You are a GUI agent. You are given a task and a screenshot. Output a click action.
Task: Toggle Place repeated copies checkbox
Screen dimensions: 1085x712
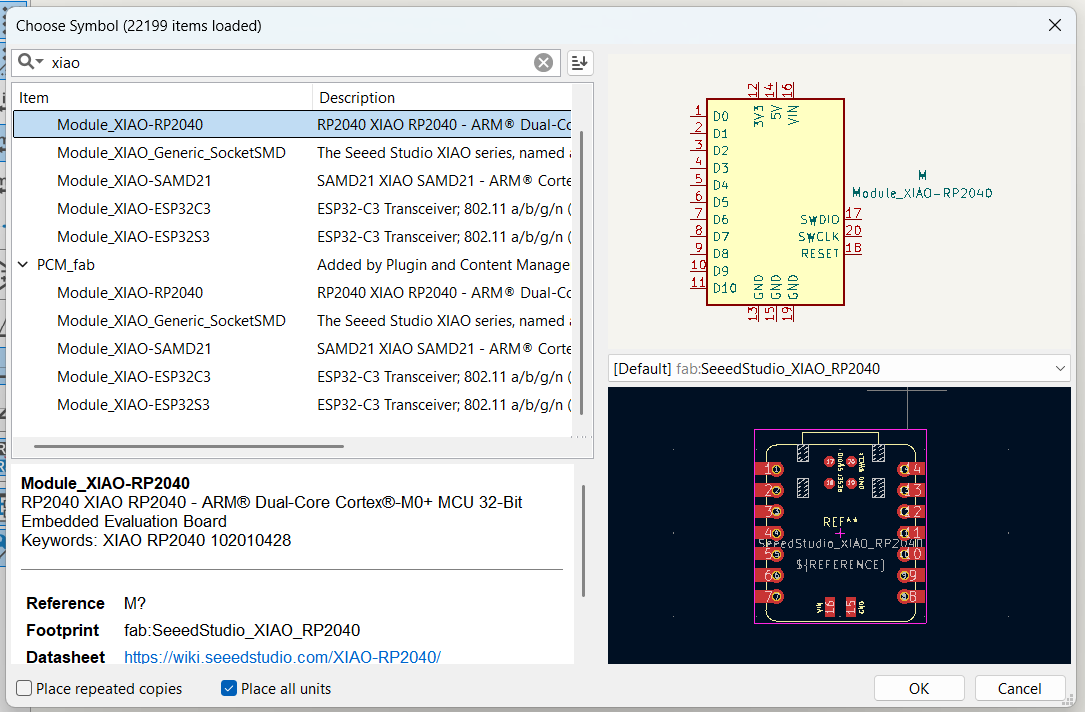(24, 688)
